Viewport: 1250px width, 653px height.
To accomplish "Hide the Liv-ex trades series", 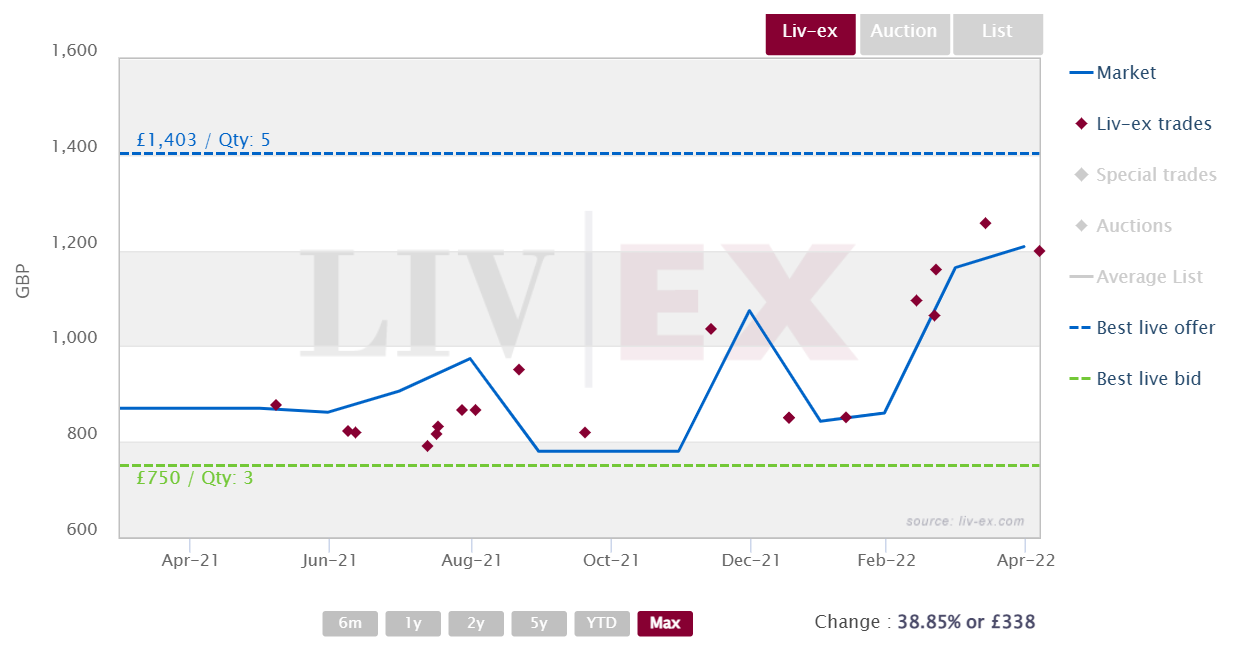I will pos(1143,124).
